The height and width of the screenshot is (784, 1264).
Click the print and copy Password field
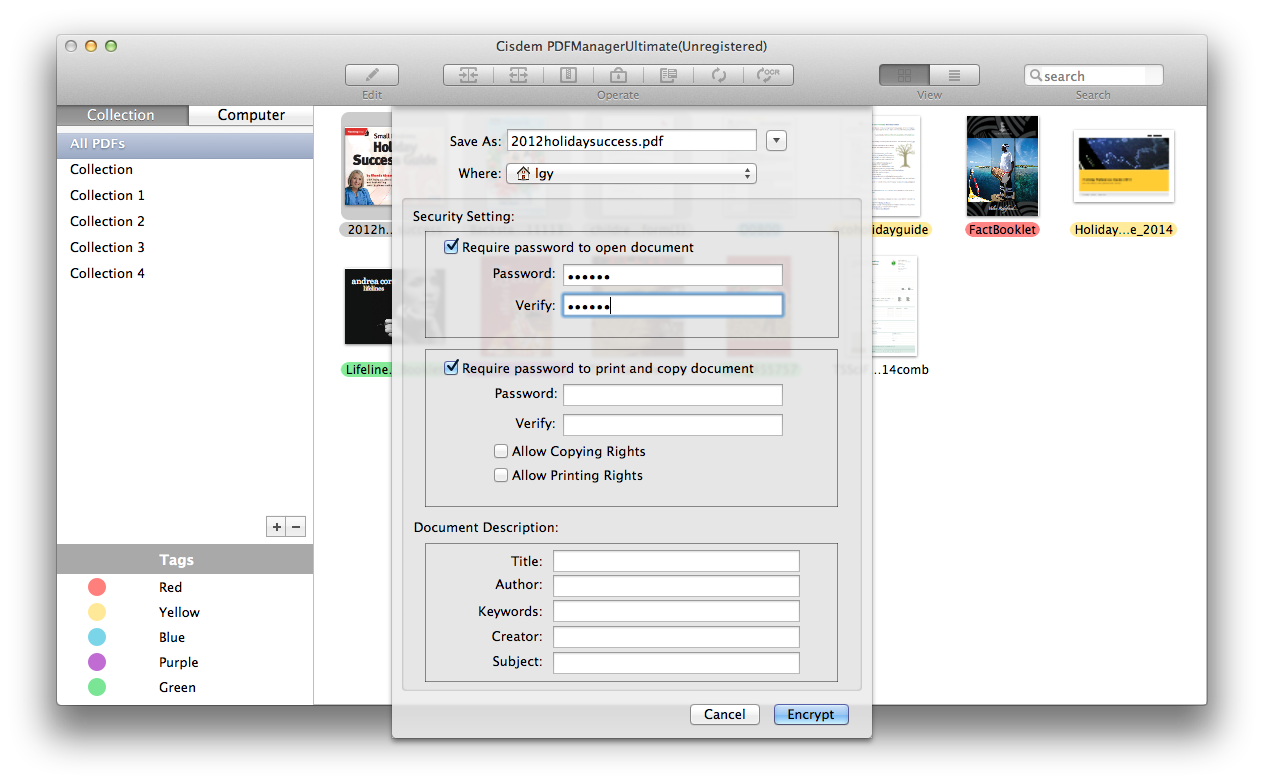point(673,395)
